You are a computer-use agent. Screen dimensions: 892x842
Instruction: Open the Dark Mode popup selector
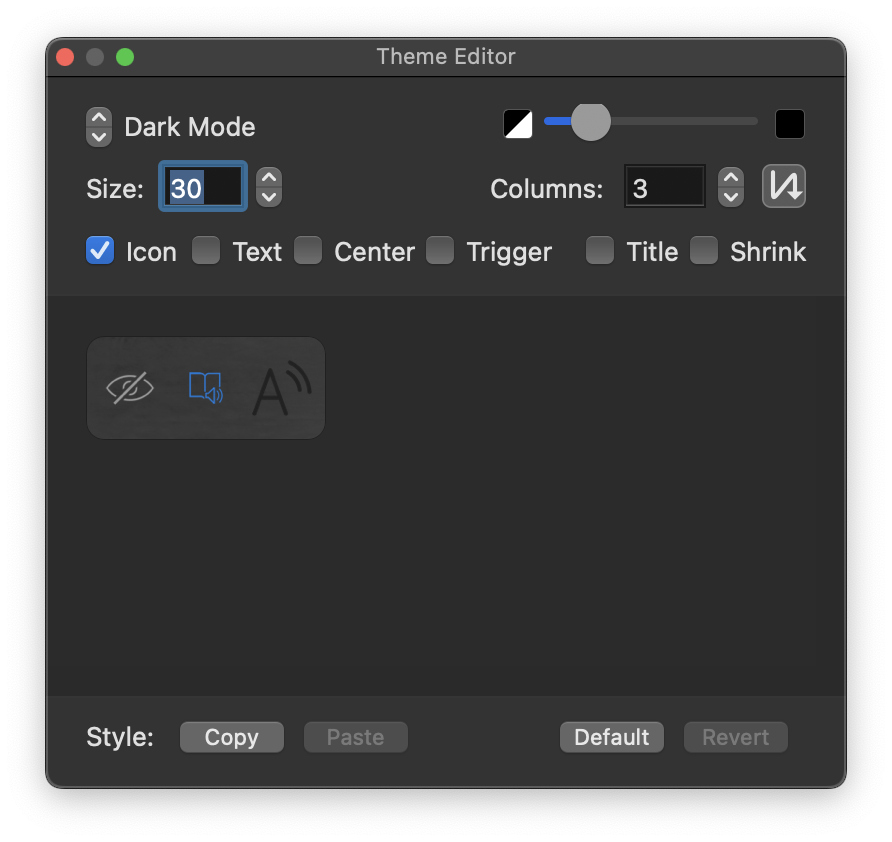(x=99, y=127)
